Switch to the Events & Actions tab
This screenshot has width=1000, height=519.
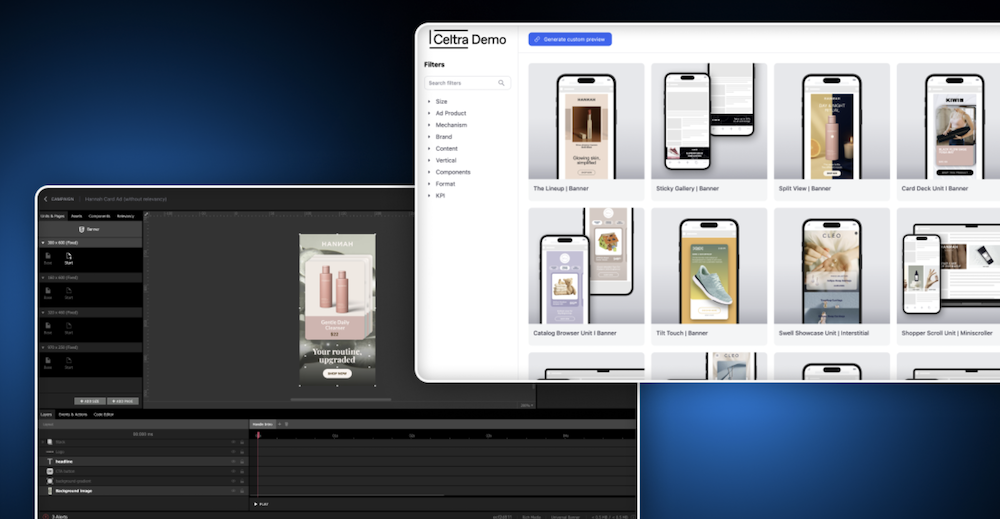tap(72, 414)
